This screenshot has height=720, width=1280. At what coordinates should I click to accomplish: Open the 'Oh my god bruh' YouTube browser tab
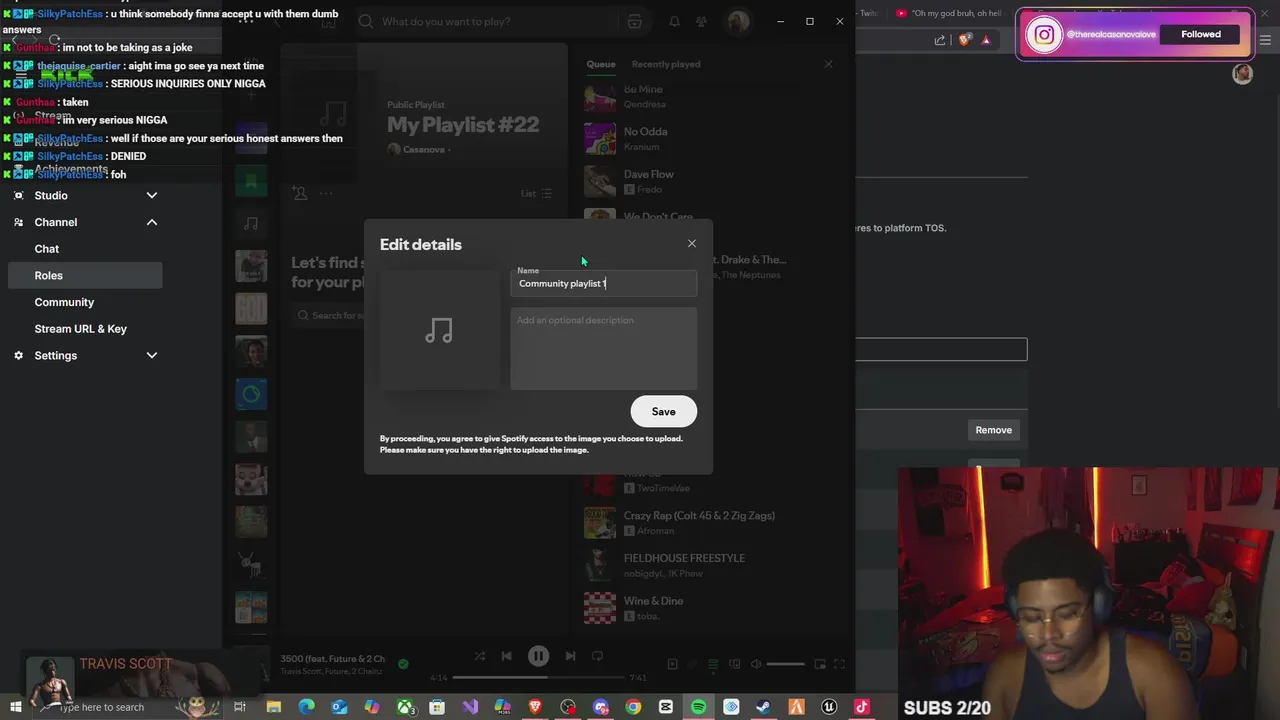click(947, 13)
